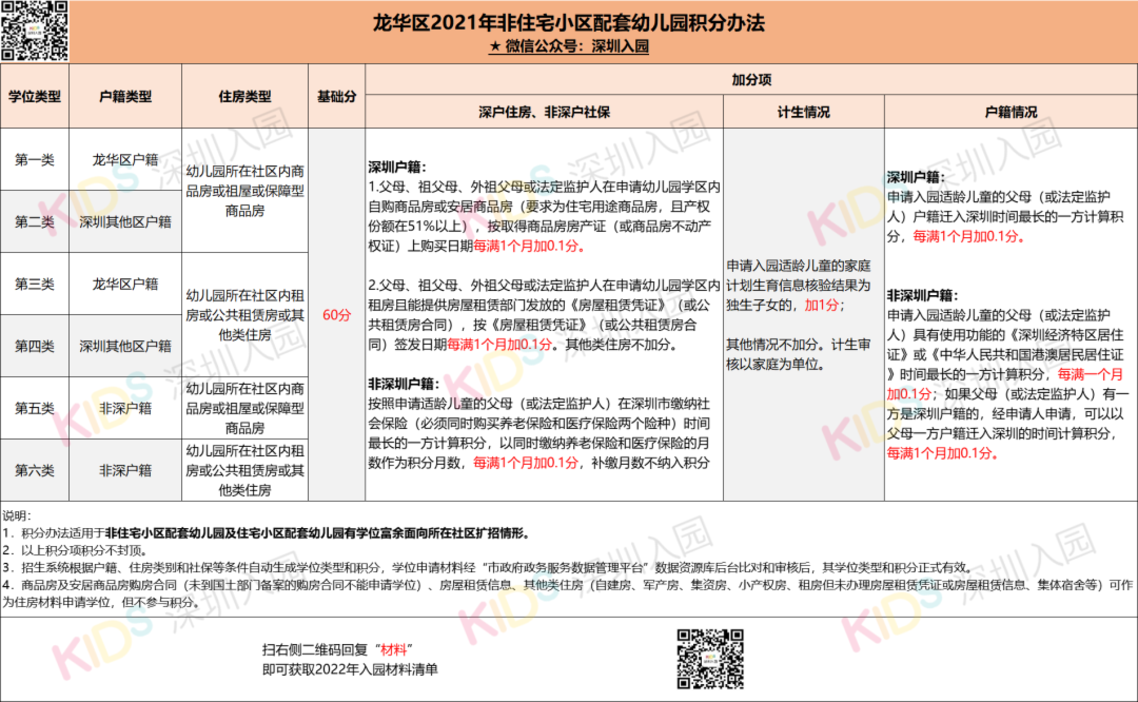The width and height of the screenshot is (1138, 702).
Task: Select note 3 about 招生系统
Action: coord(487,568)
